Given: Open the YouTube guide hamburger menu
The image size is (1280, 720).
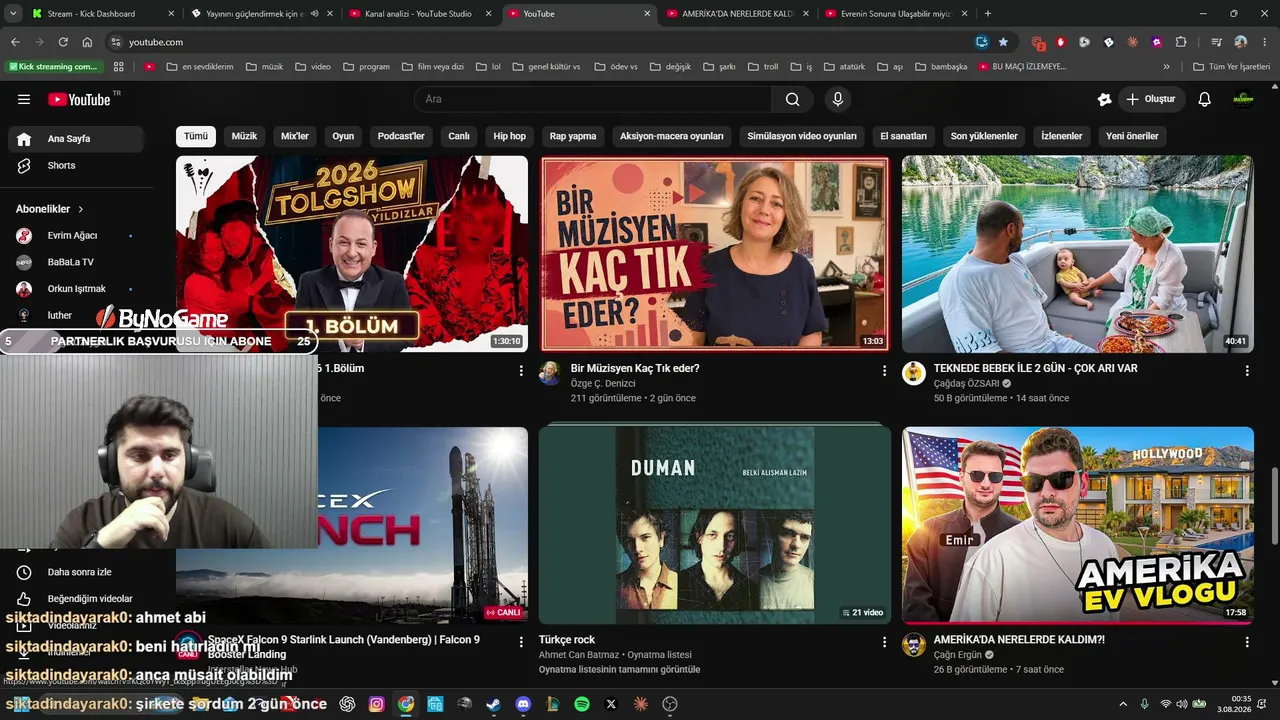Looking at the screenshot, I should coord(24,99).
